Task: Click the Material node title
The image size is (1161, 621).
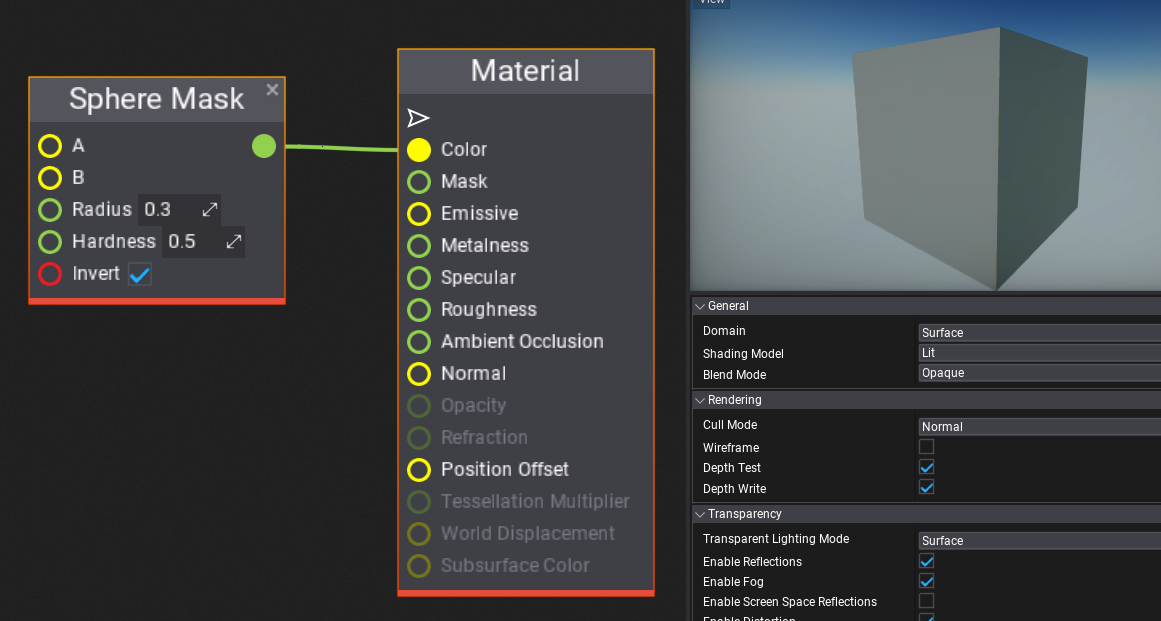Action: (x=526, y=71)
